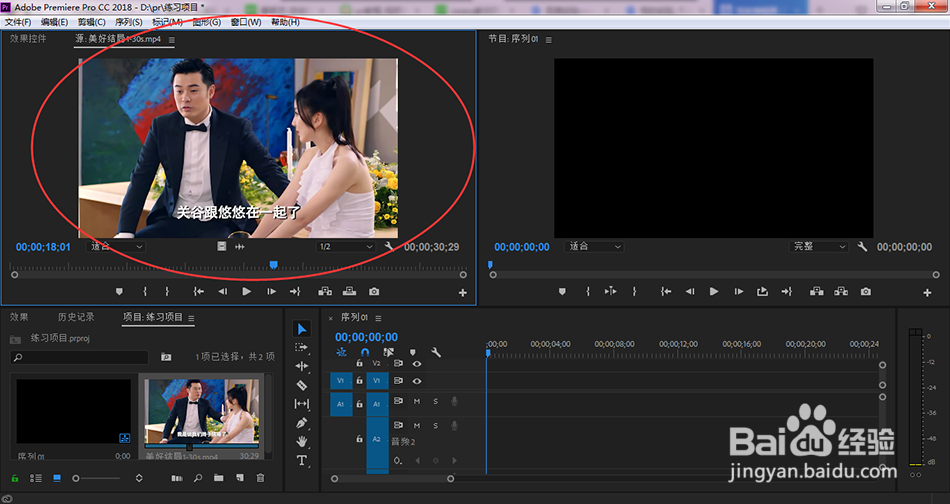Open Project panel hamburger menu

tap(191, 318)
